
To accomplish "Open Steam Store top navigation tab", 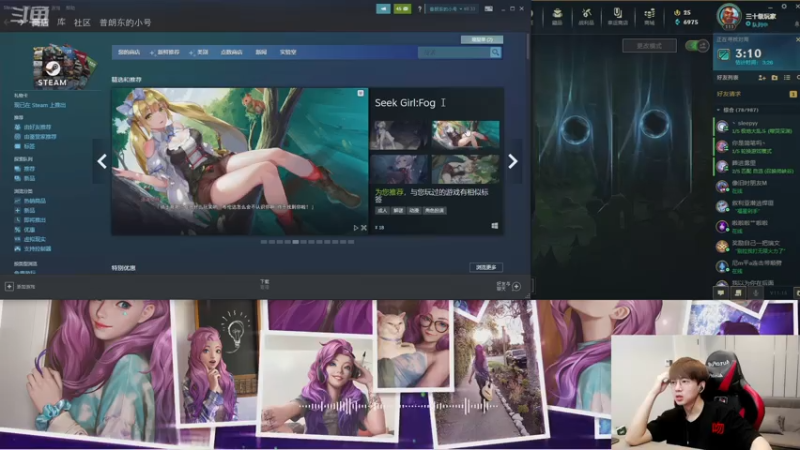I will [40, 23].
